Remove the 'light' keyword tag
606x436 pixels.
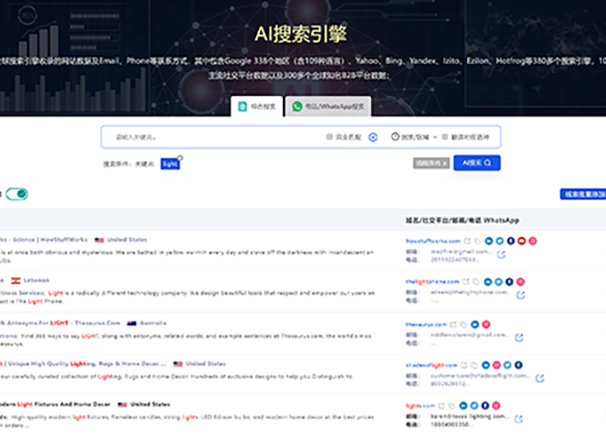(180, 158)
